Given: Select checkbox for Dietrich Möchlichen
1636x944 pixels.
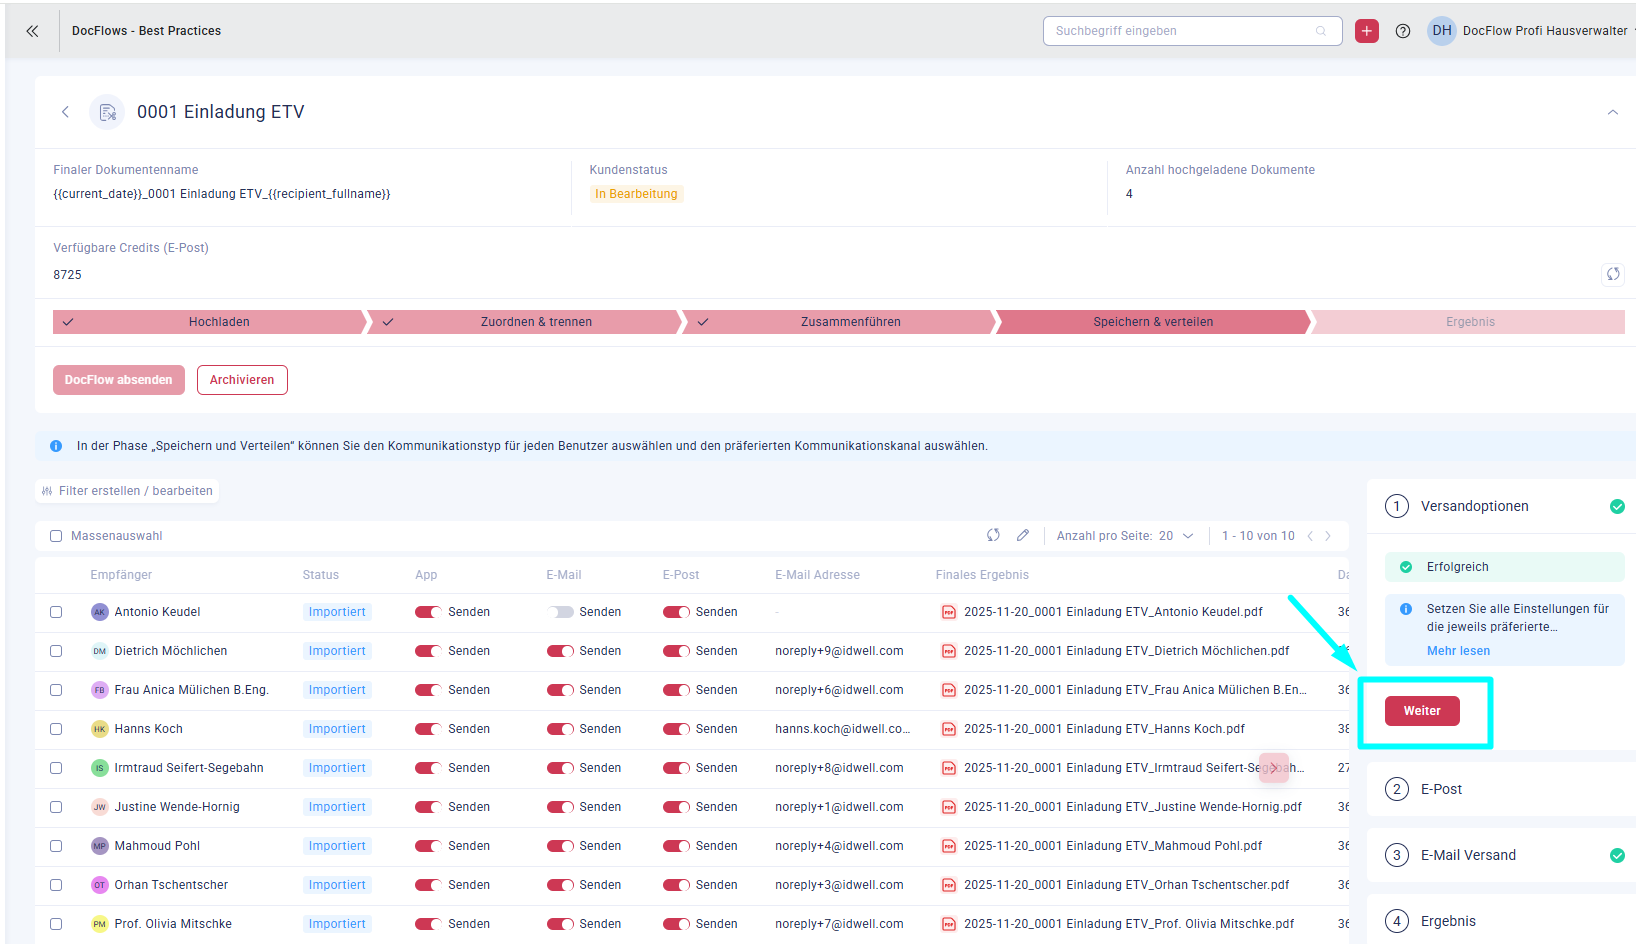Looking at the screenshot, I should (56, 651).
